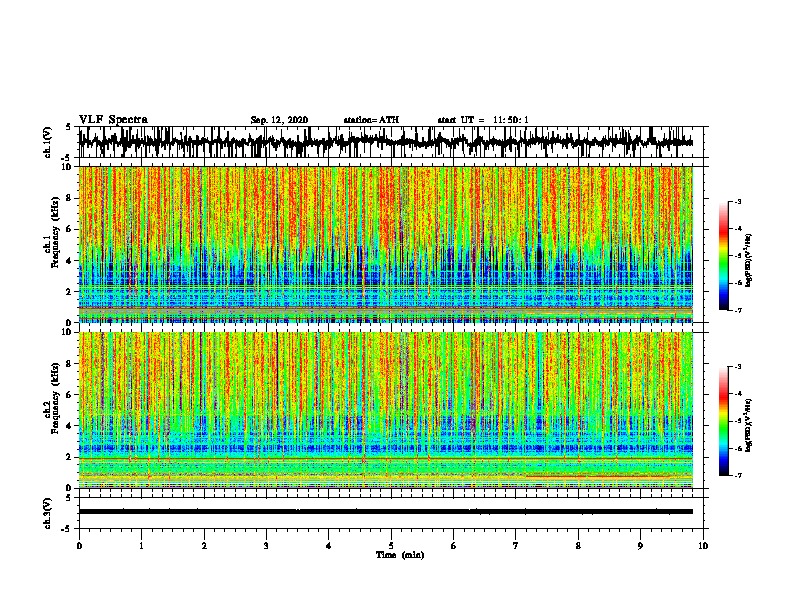Click the "ch.1(V)" waveform axis label
This screenshot has width=792, height=612.
(48, 142)
